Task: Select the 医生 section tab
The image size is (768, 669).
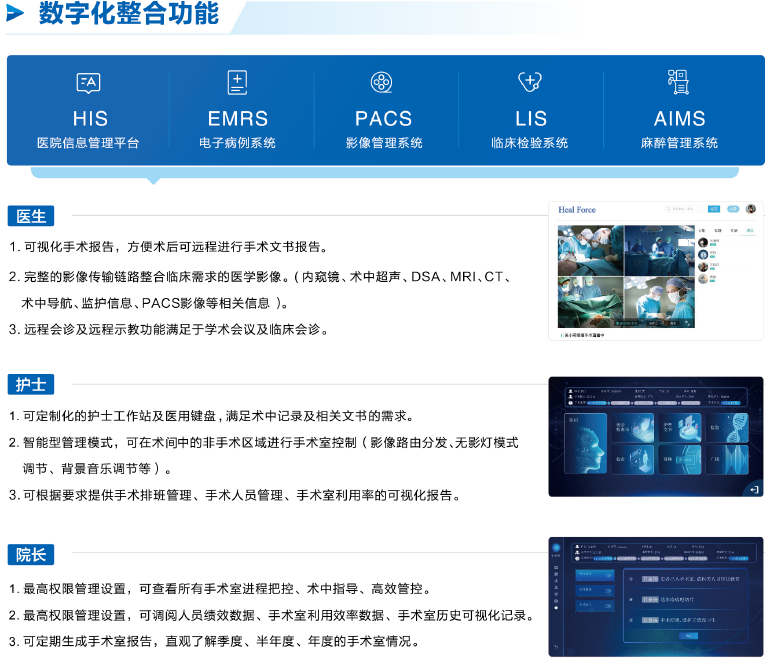Action: 32,216
